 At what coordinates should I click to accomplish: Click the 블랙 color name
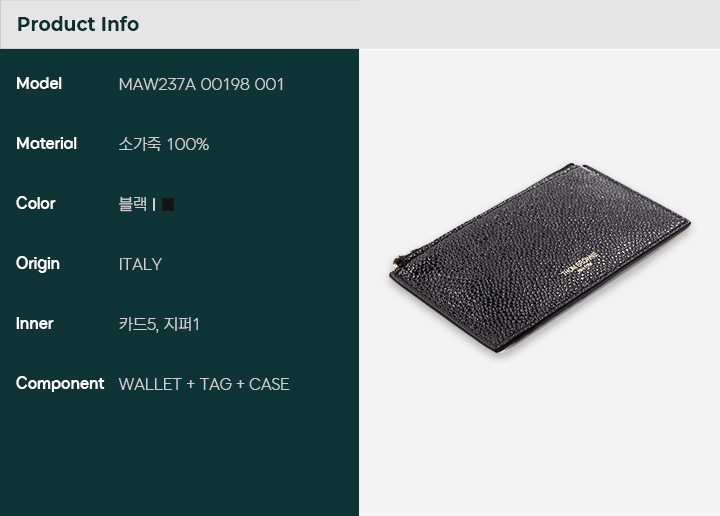click(133, 204)
